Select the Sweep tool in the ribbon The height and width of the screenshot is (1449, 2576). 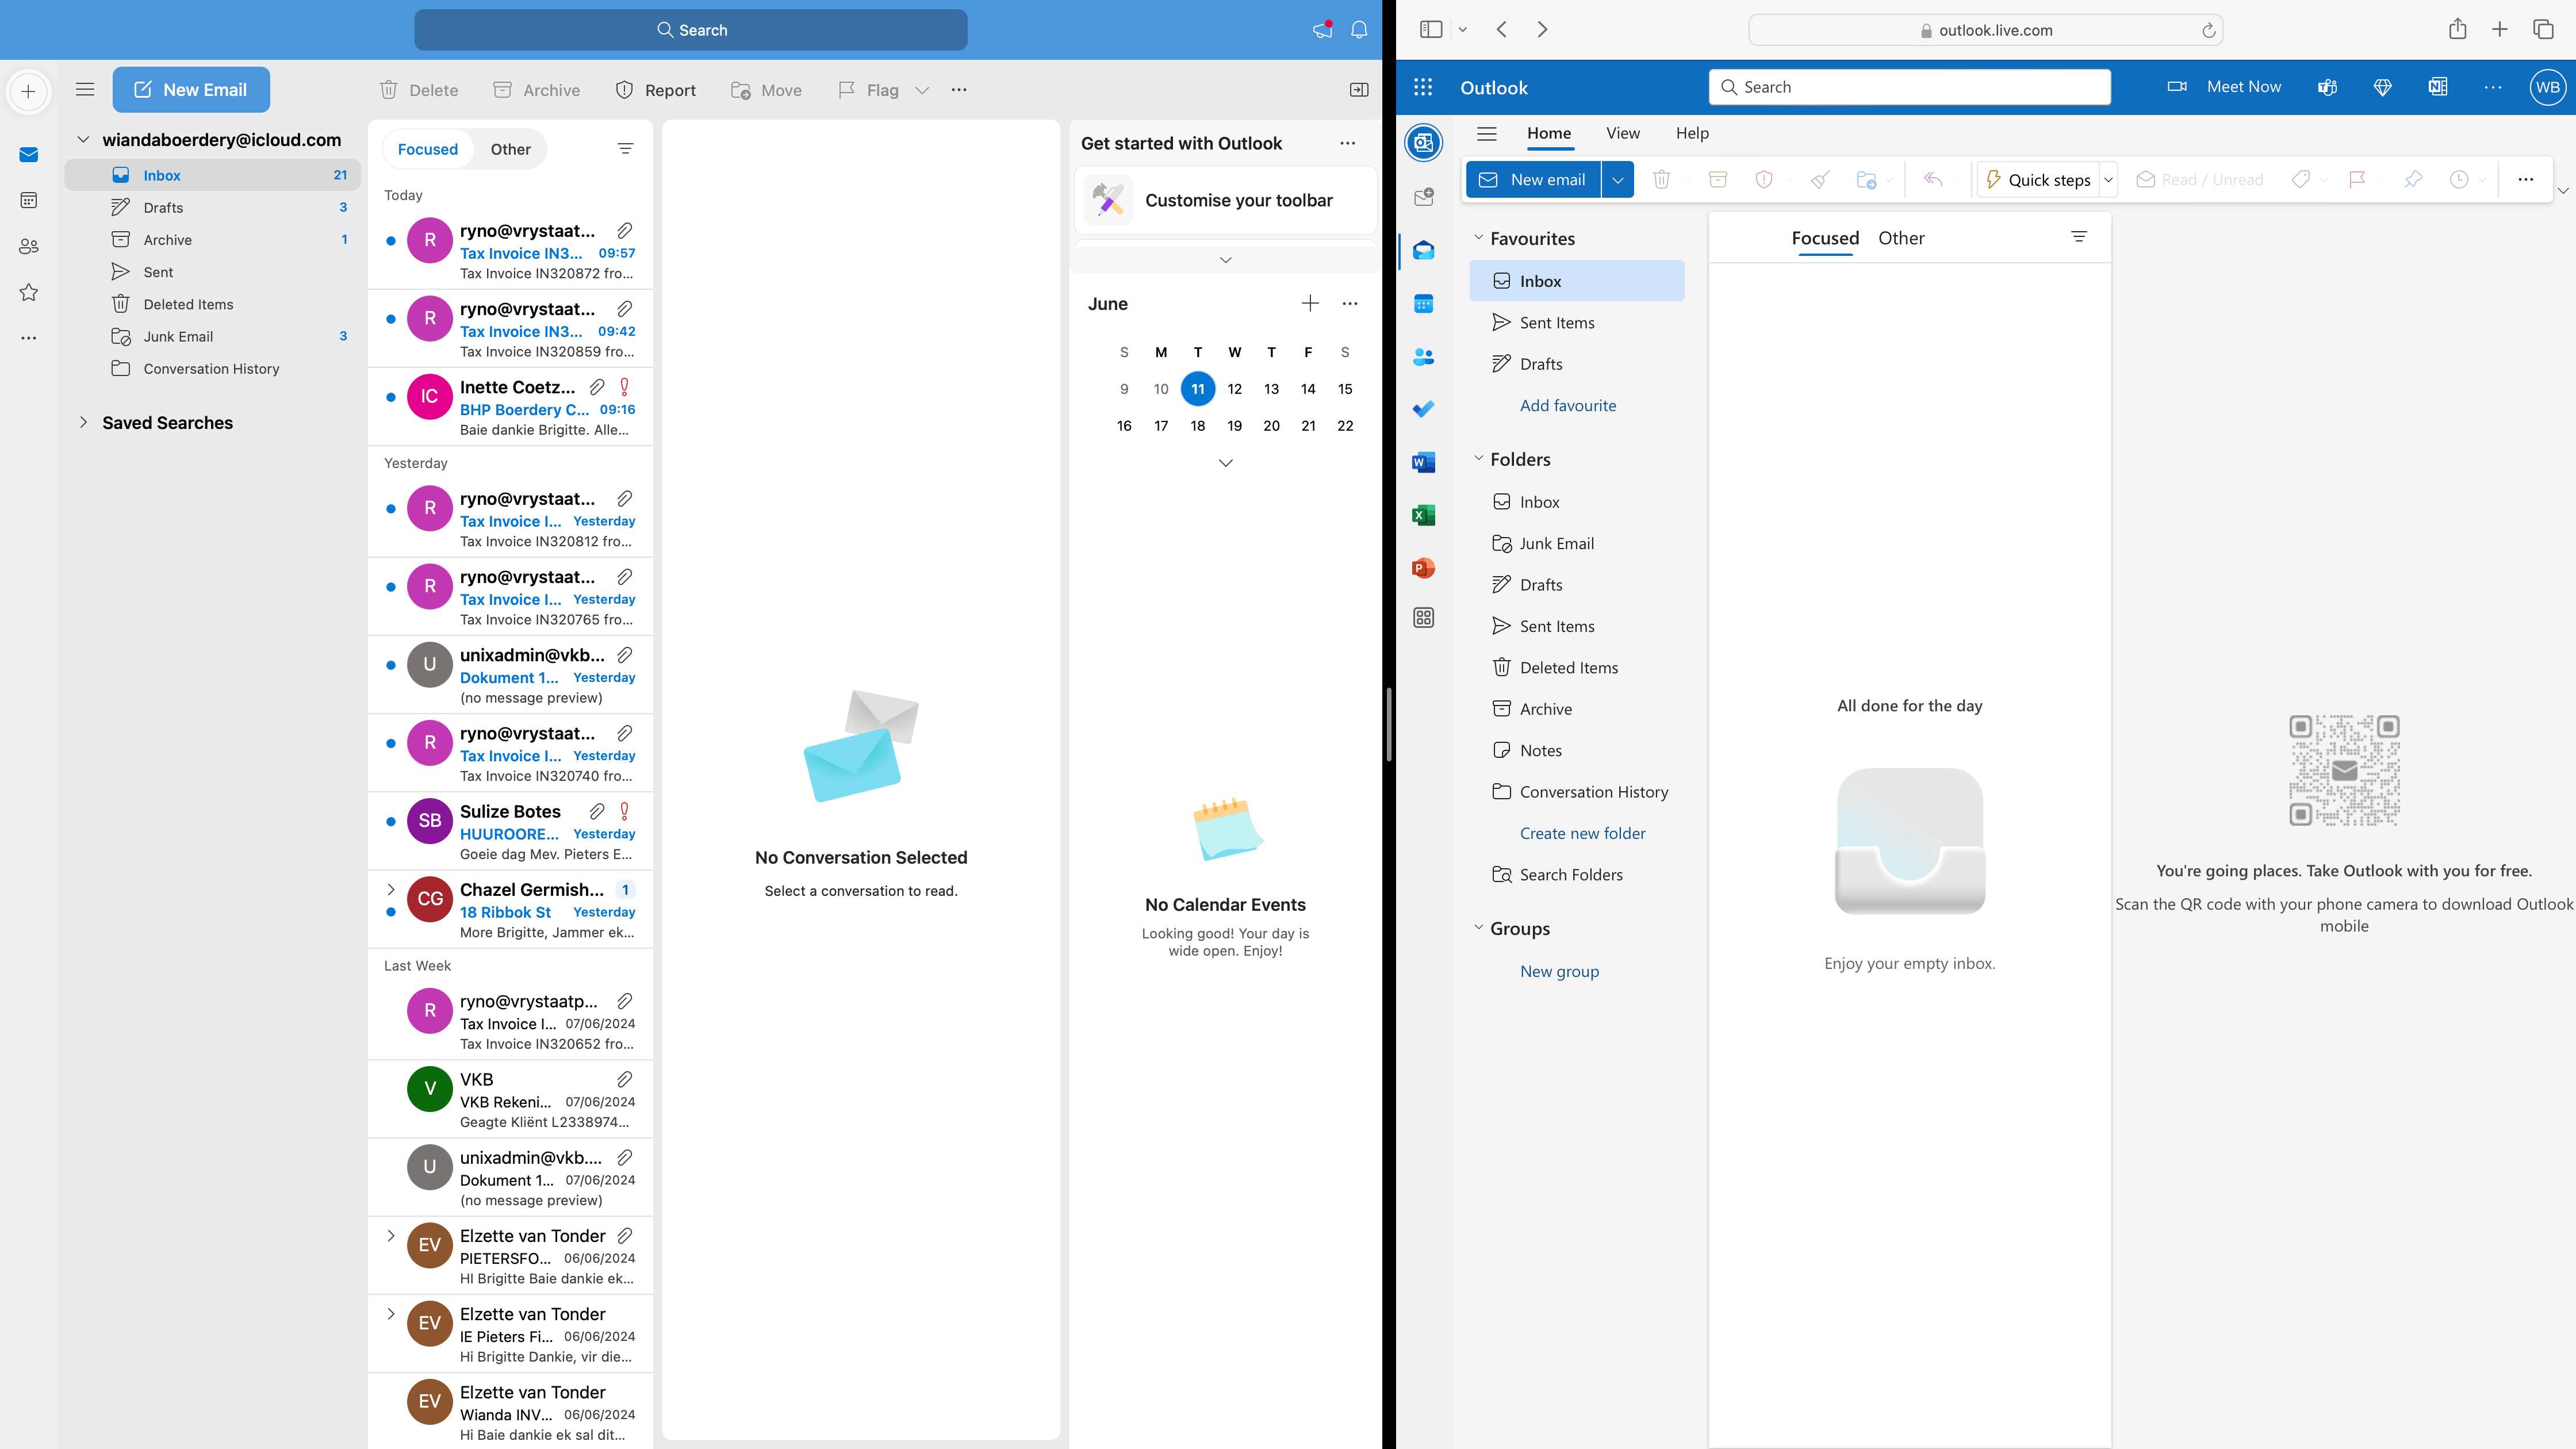click(1819, 179)
